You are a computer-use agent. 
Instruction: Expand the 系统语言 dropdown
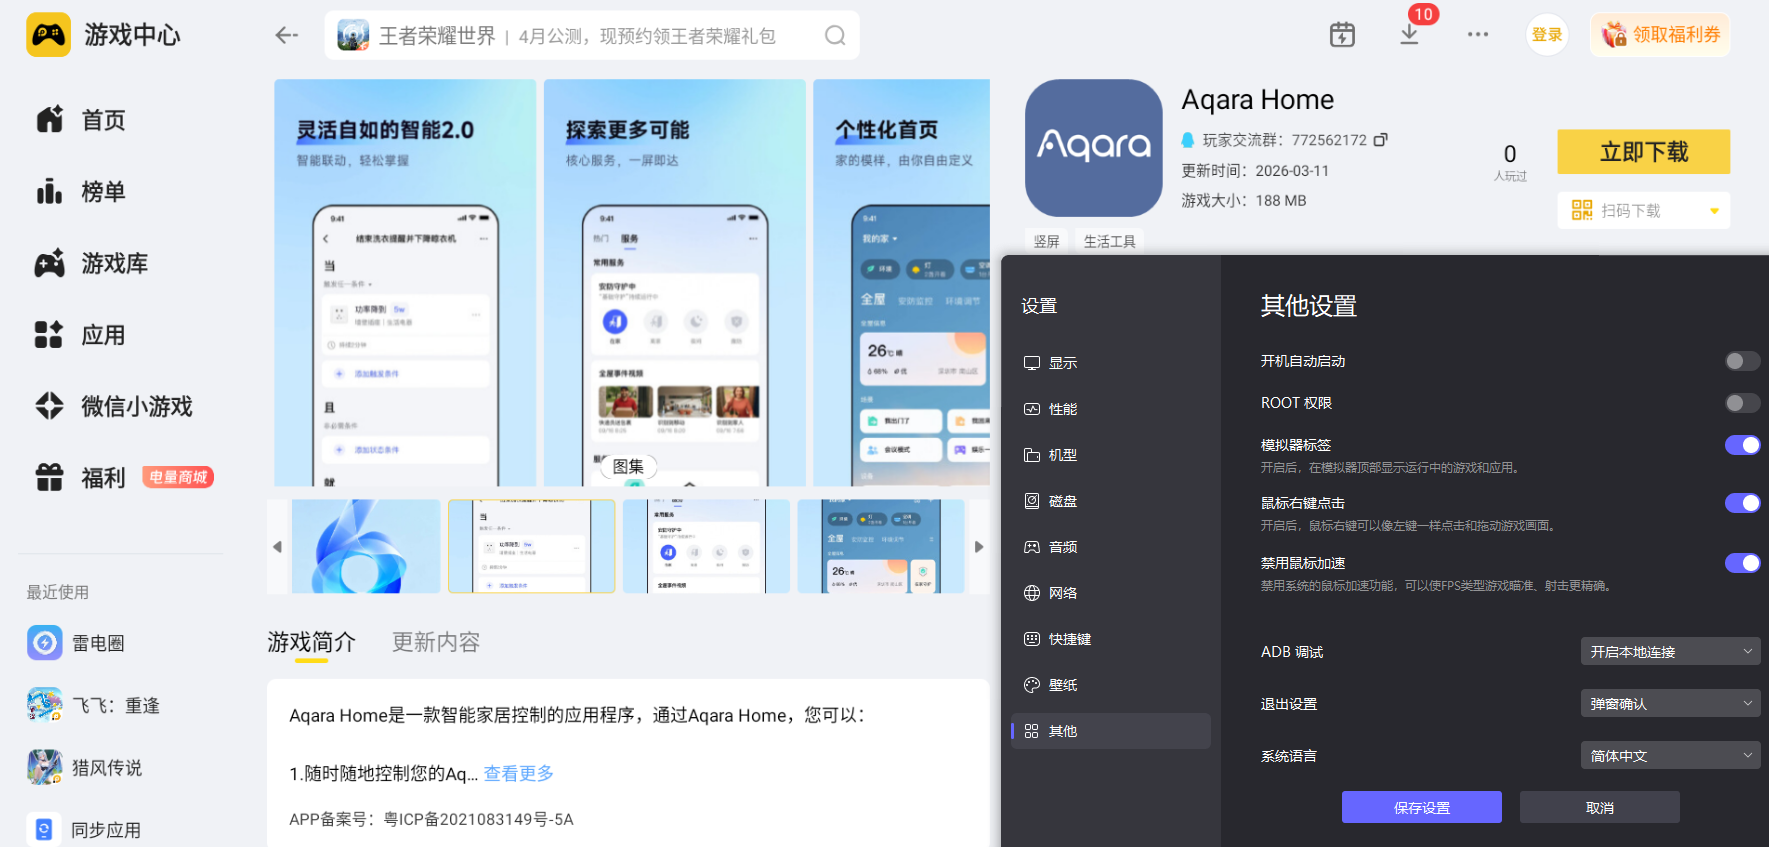(x=1670, y=756)
